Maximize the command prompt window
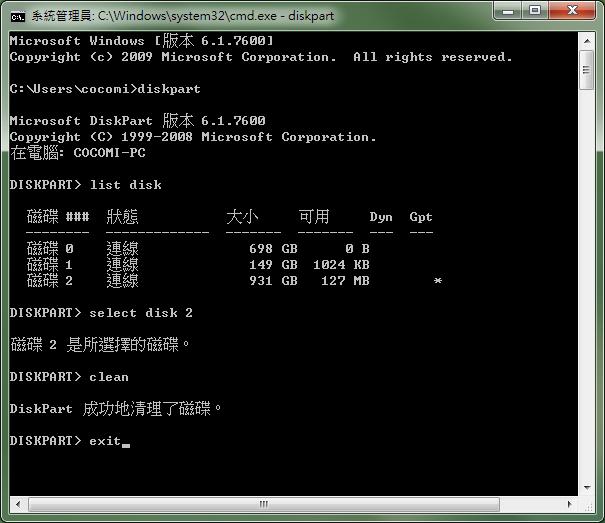The image size is (605, 523). coord(536,13)
